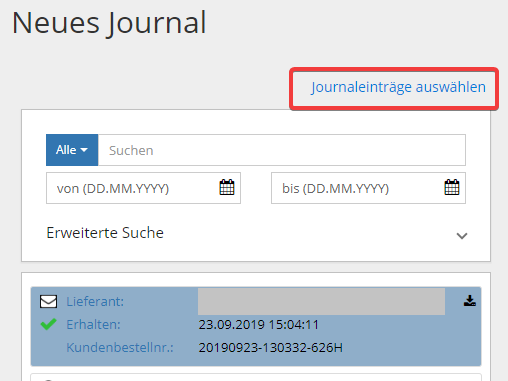Image resolution: width=508 pixels, height=381 pixels.
Task: Click the greyed-out supplier name box
Action: click(x=321, y=302)
